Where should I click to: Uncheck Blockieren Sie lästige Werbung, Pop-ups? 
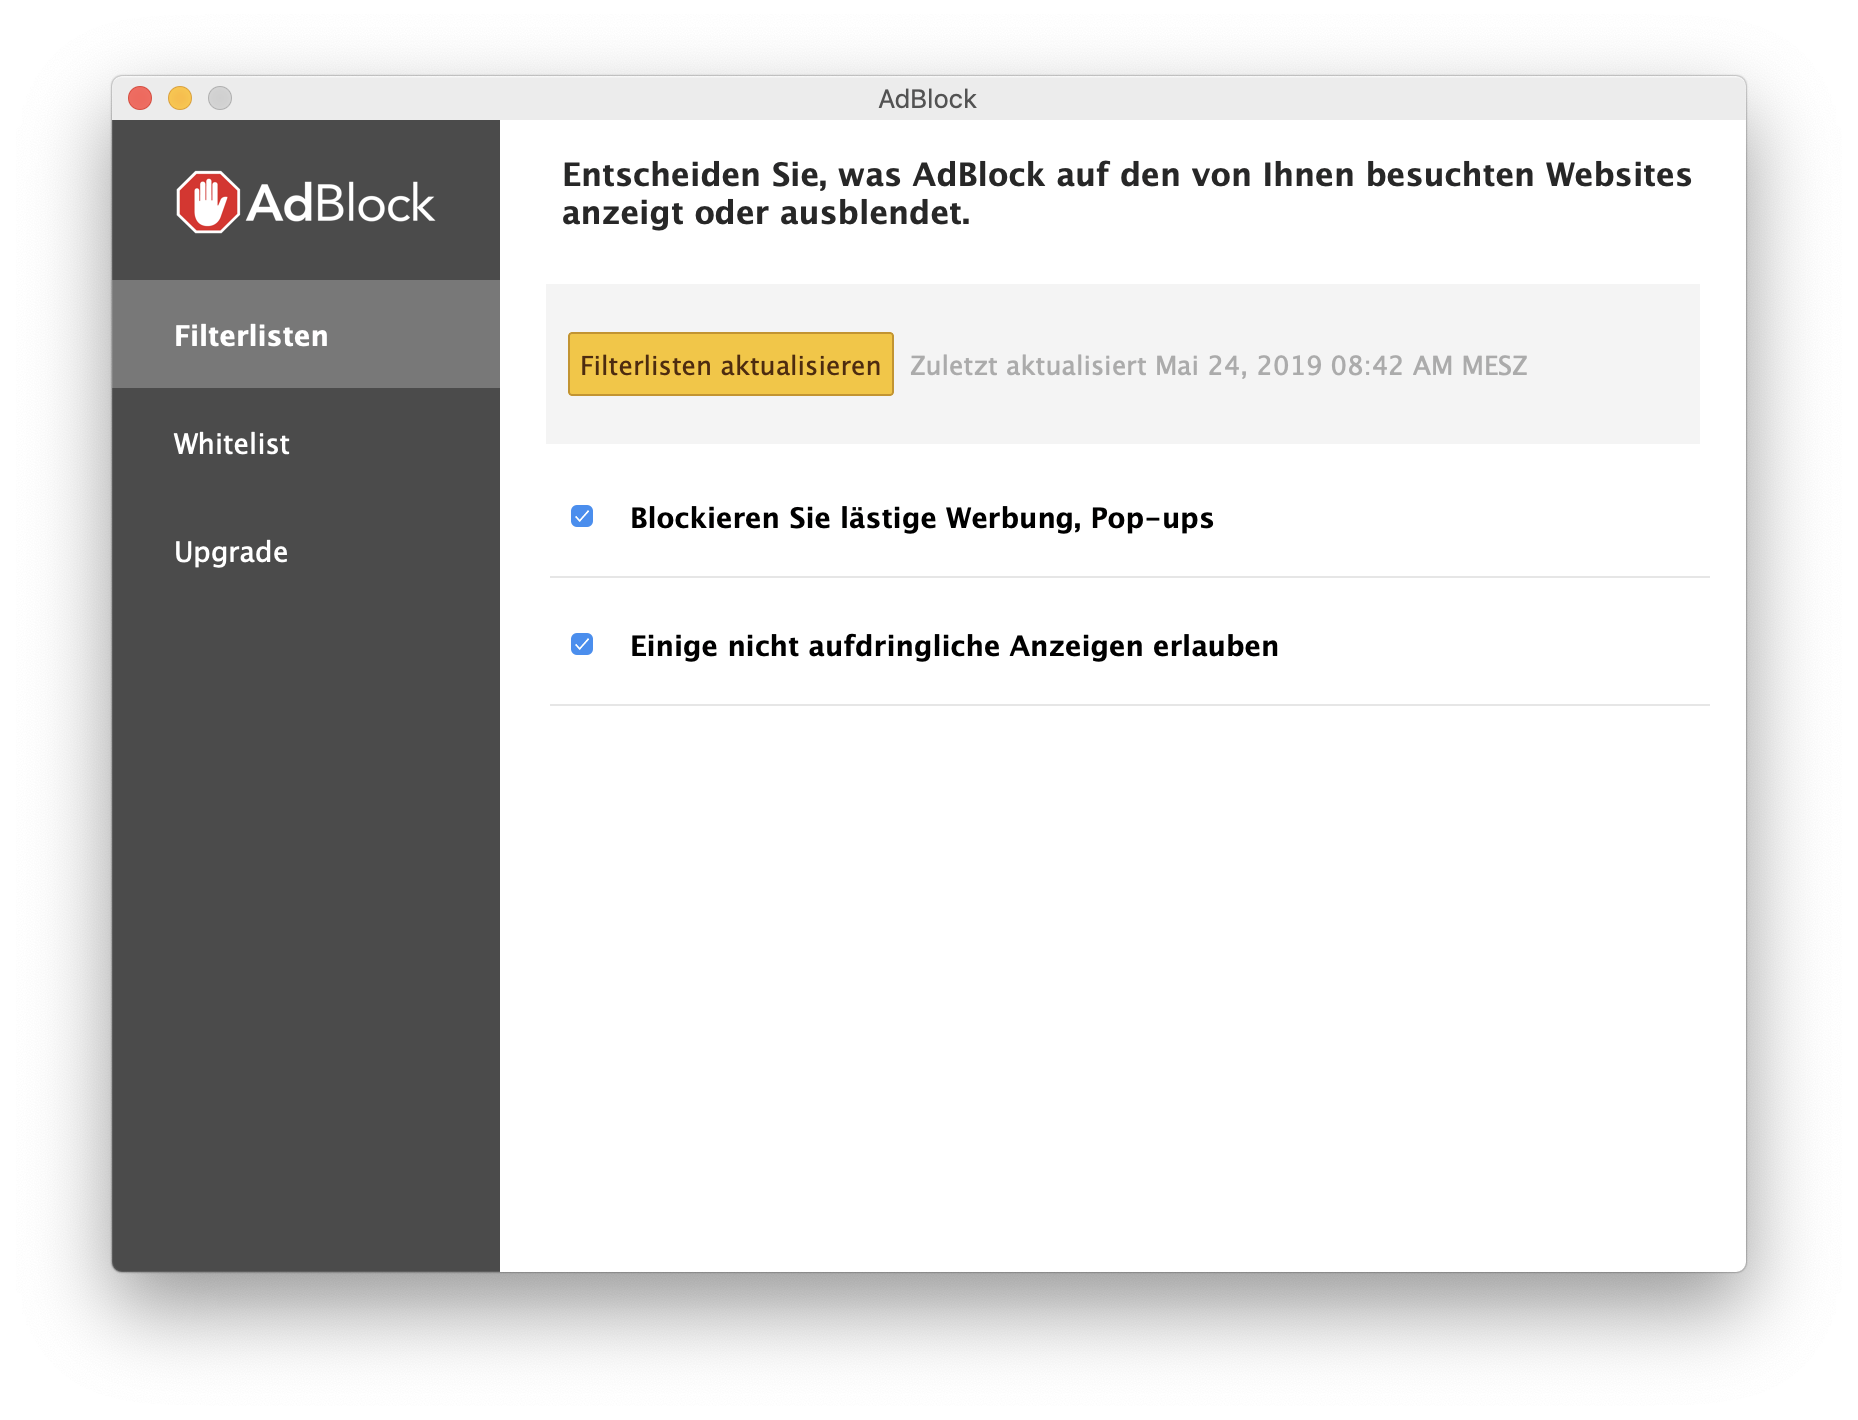(x=582, y=516)
